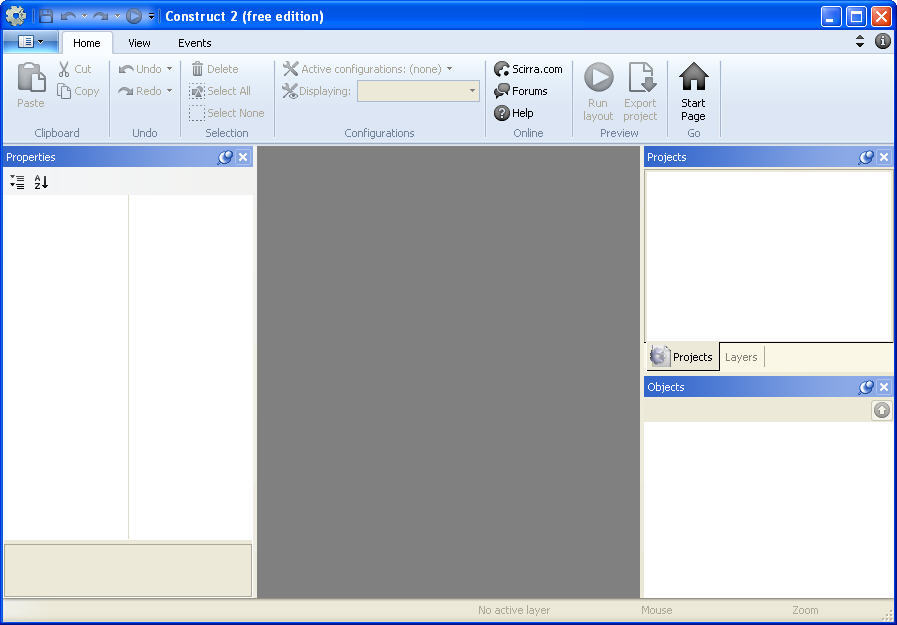Click the Select None button
Screen dimensions: 897x625
tap(227, 113)
